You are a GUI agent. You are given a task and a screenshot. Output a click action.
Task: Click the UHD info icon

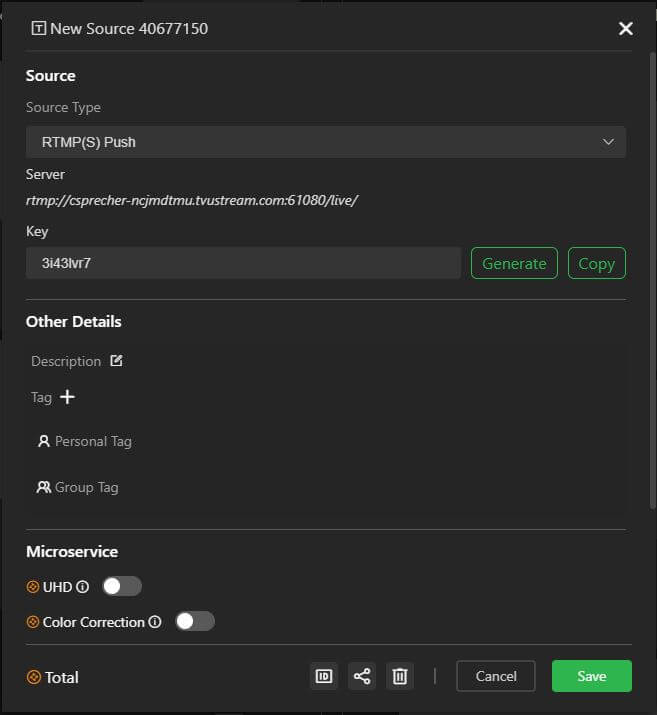(83, 587)
